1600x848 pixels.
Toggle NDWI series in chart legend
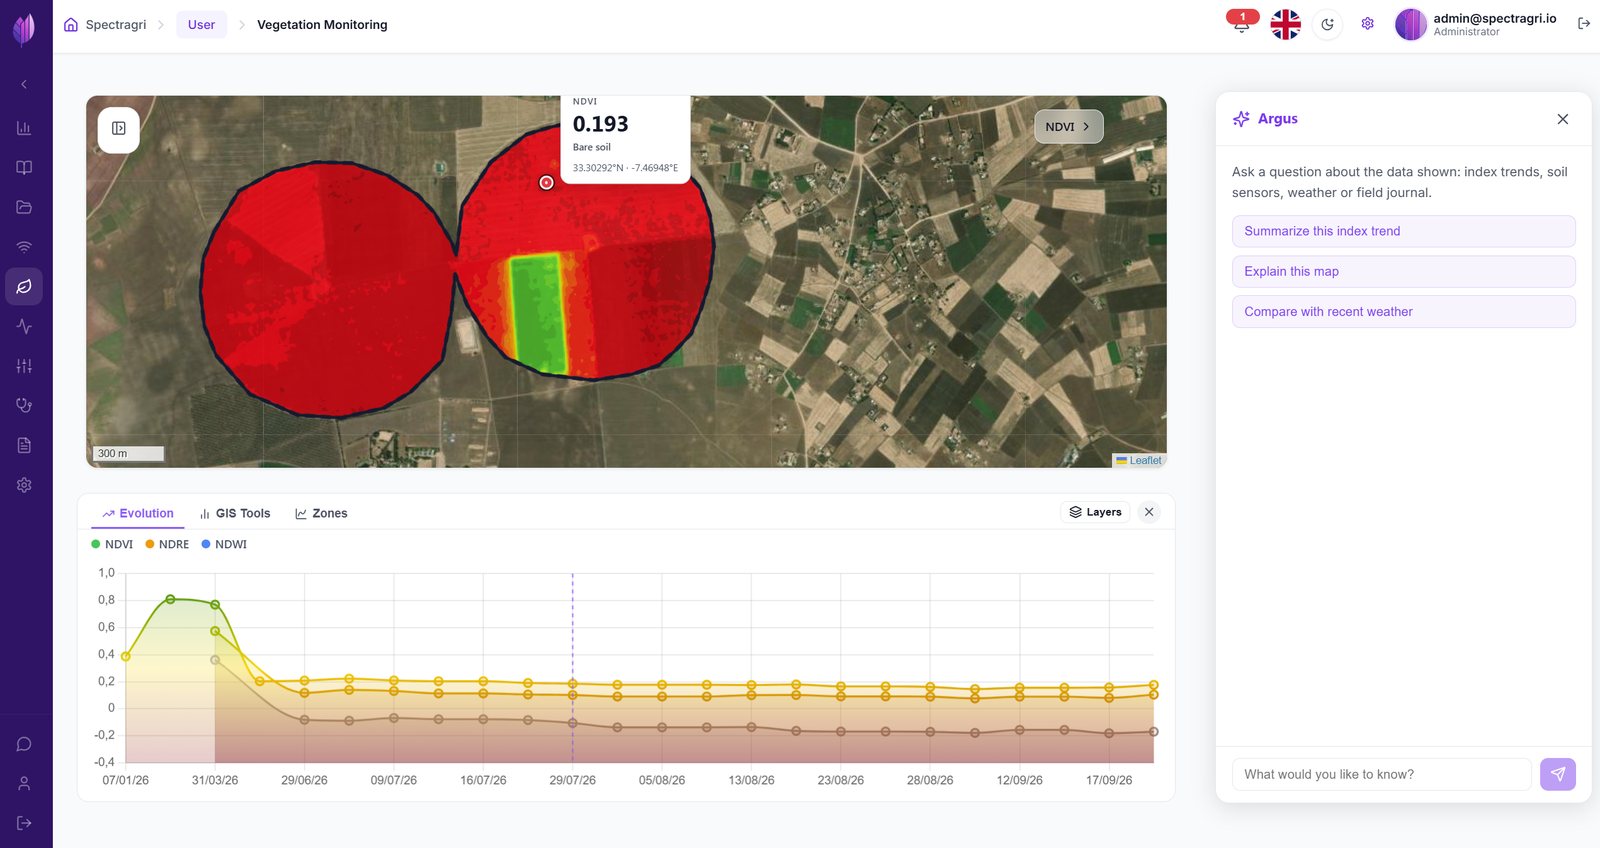224,544
